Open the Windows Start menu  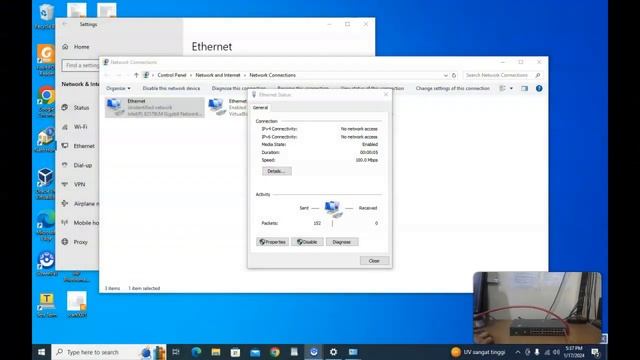[42, 352]
